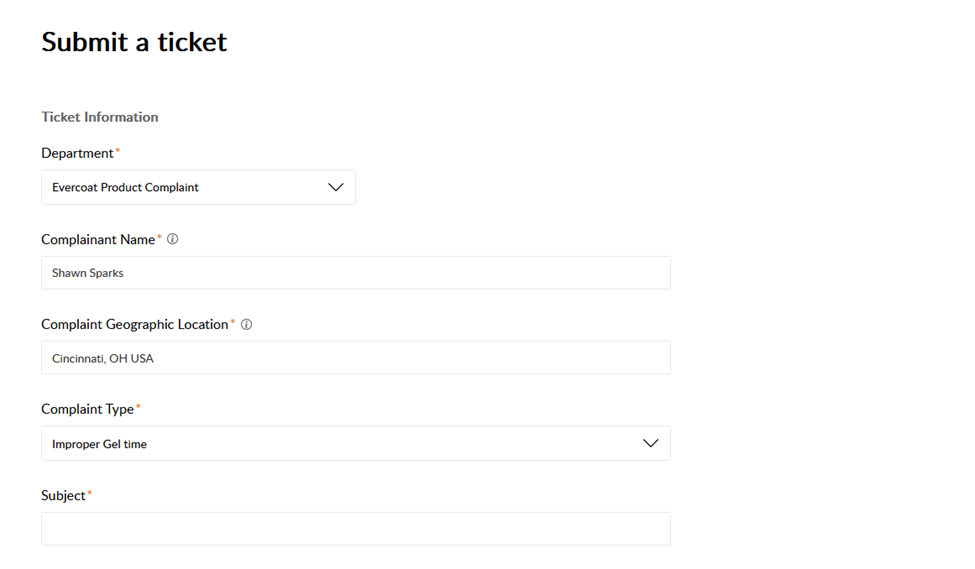Click the Complaint Type field label
Image resolution: width=975 pixels, height=569 pixels.
[87, 410]
